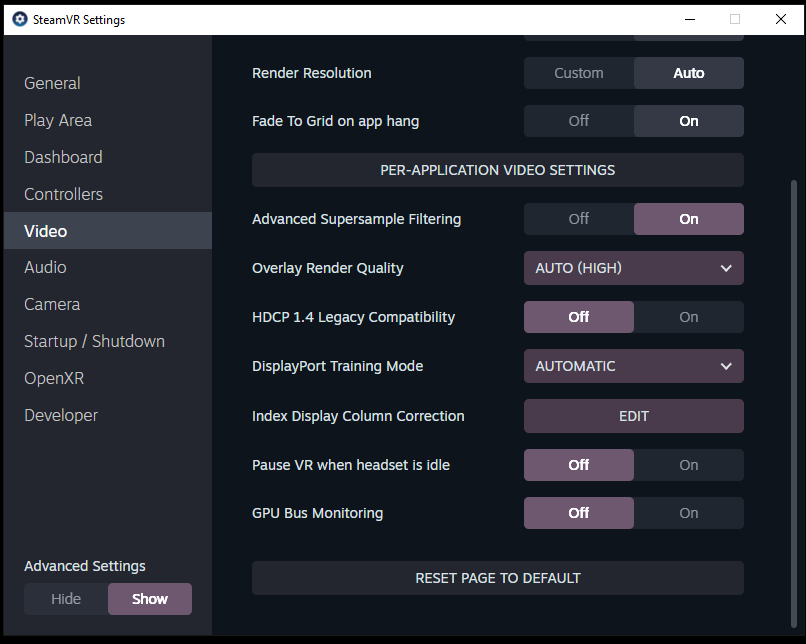This screenshot has width=806, height=644.
Task: Turn off GPU Bus Monitoring
Action: (x=579, y=513)
